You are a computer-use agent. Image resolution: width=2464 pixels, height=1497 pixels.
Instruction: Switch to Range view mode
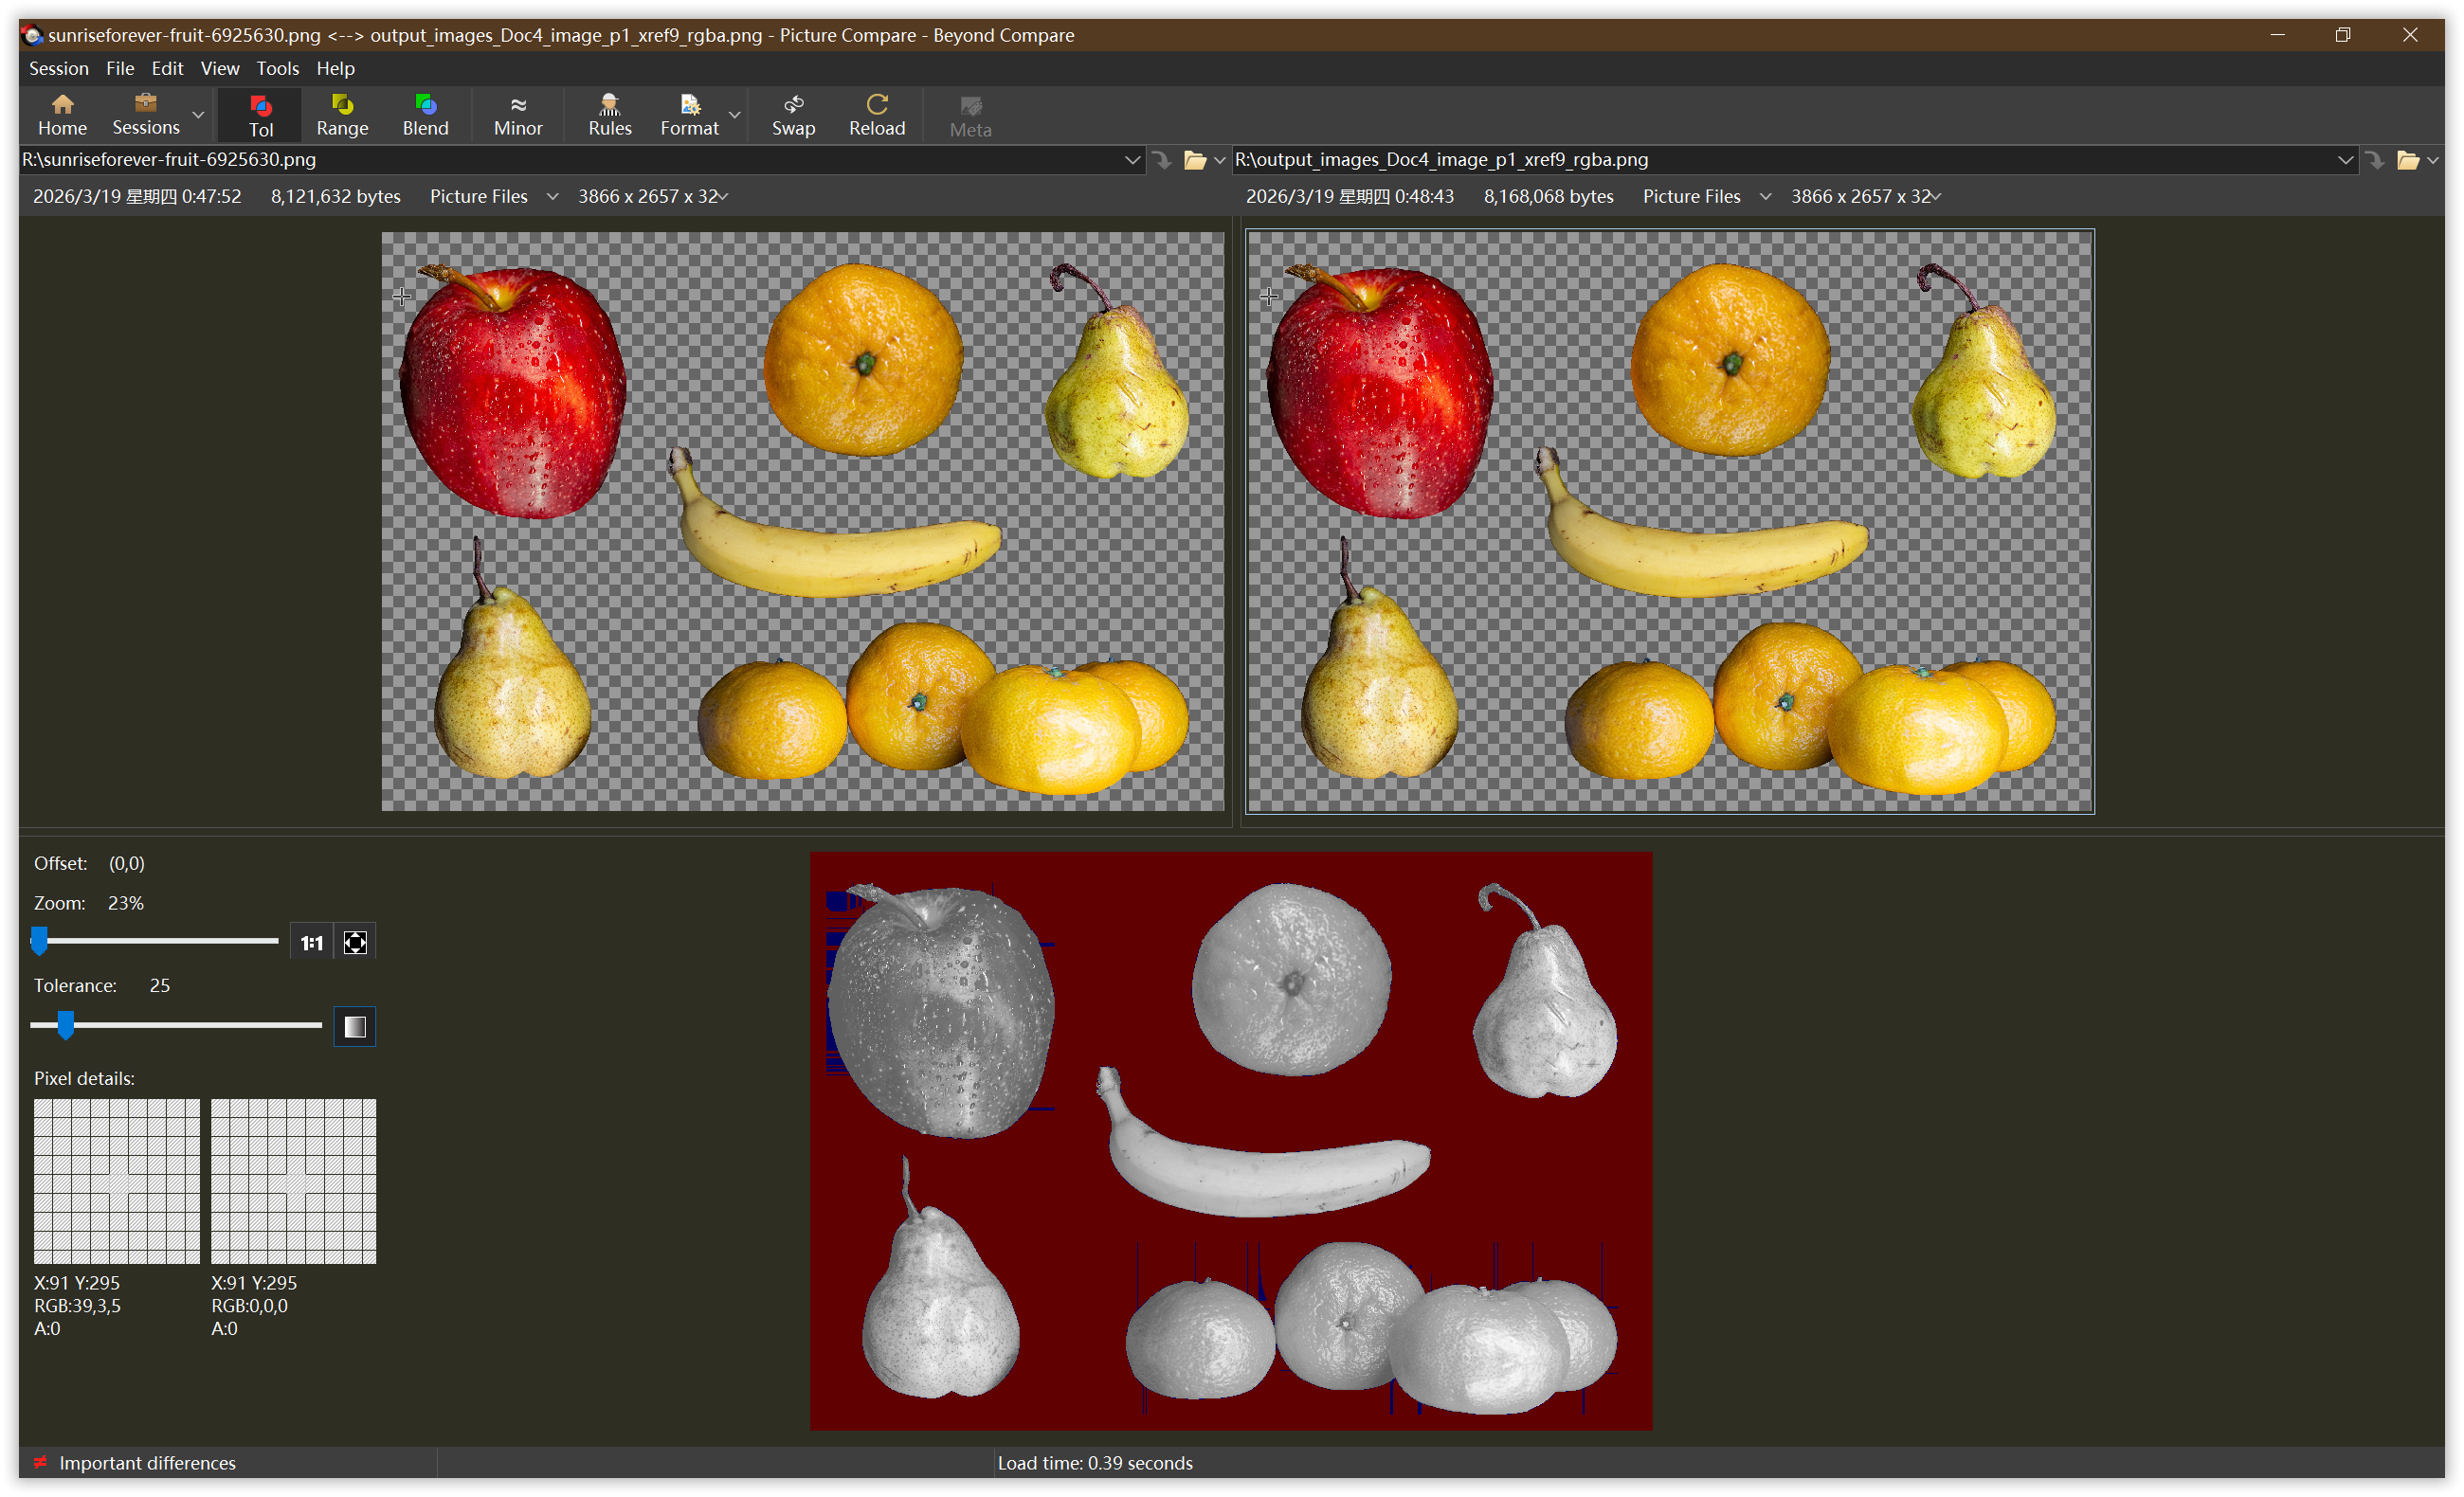342,114
